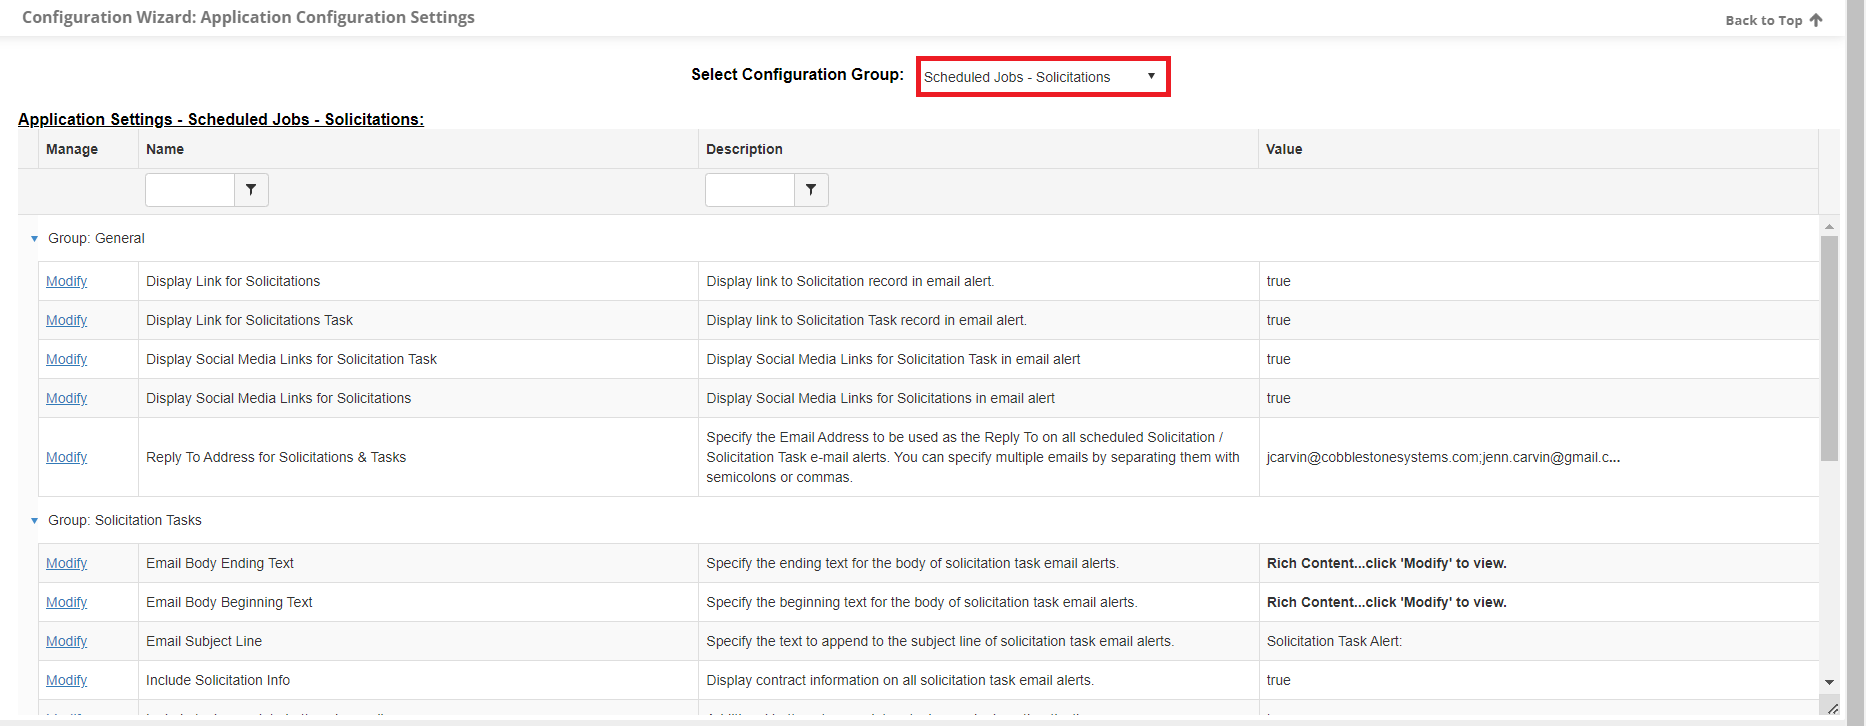Click the Configuration Wizard page title
The image size is (1866, 726).
pyautogui.click(x=248, y=17)
